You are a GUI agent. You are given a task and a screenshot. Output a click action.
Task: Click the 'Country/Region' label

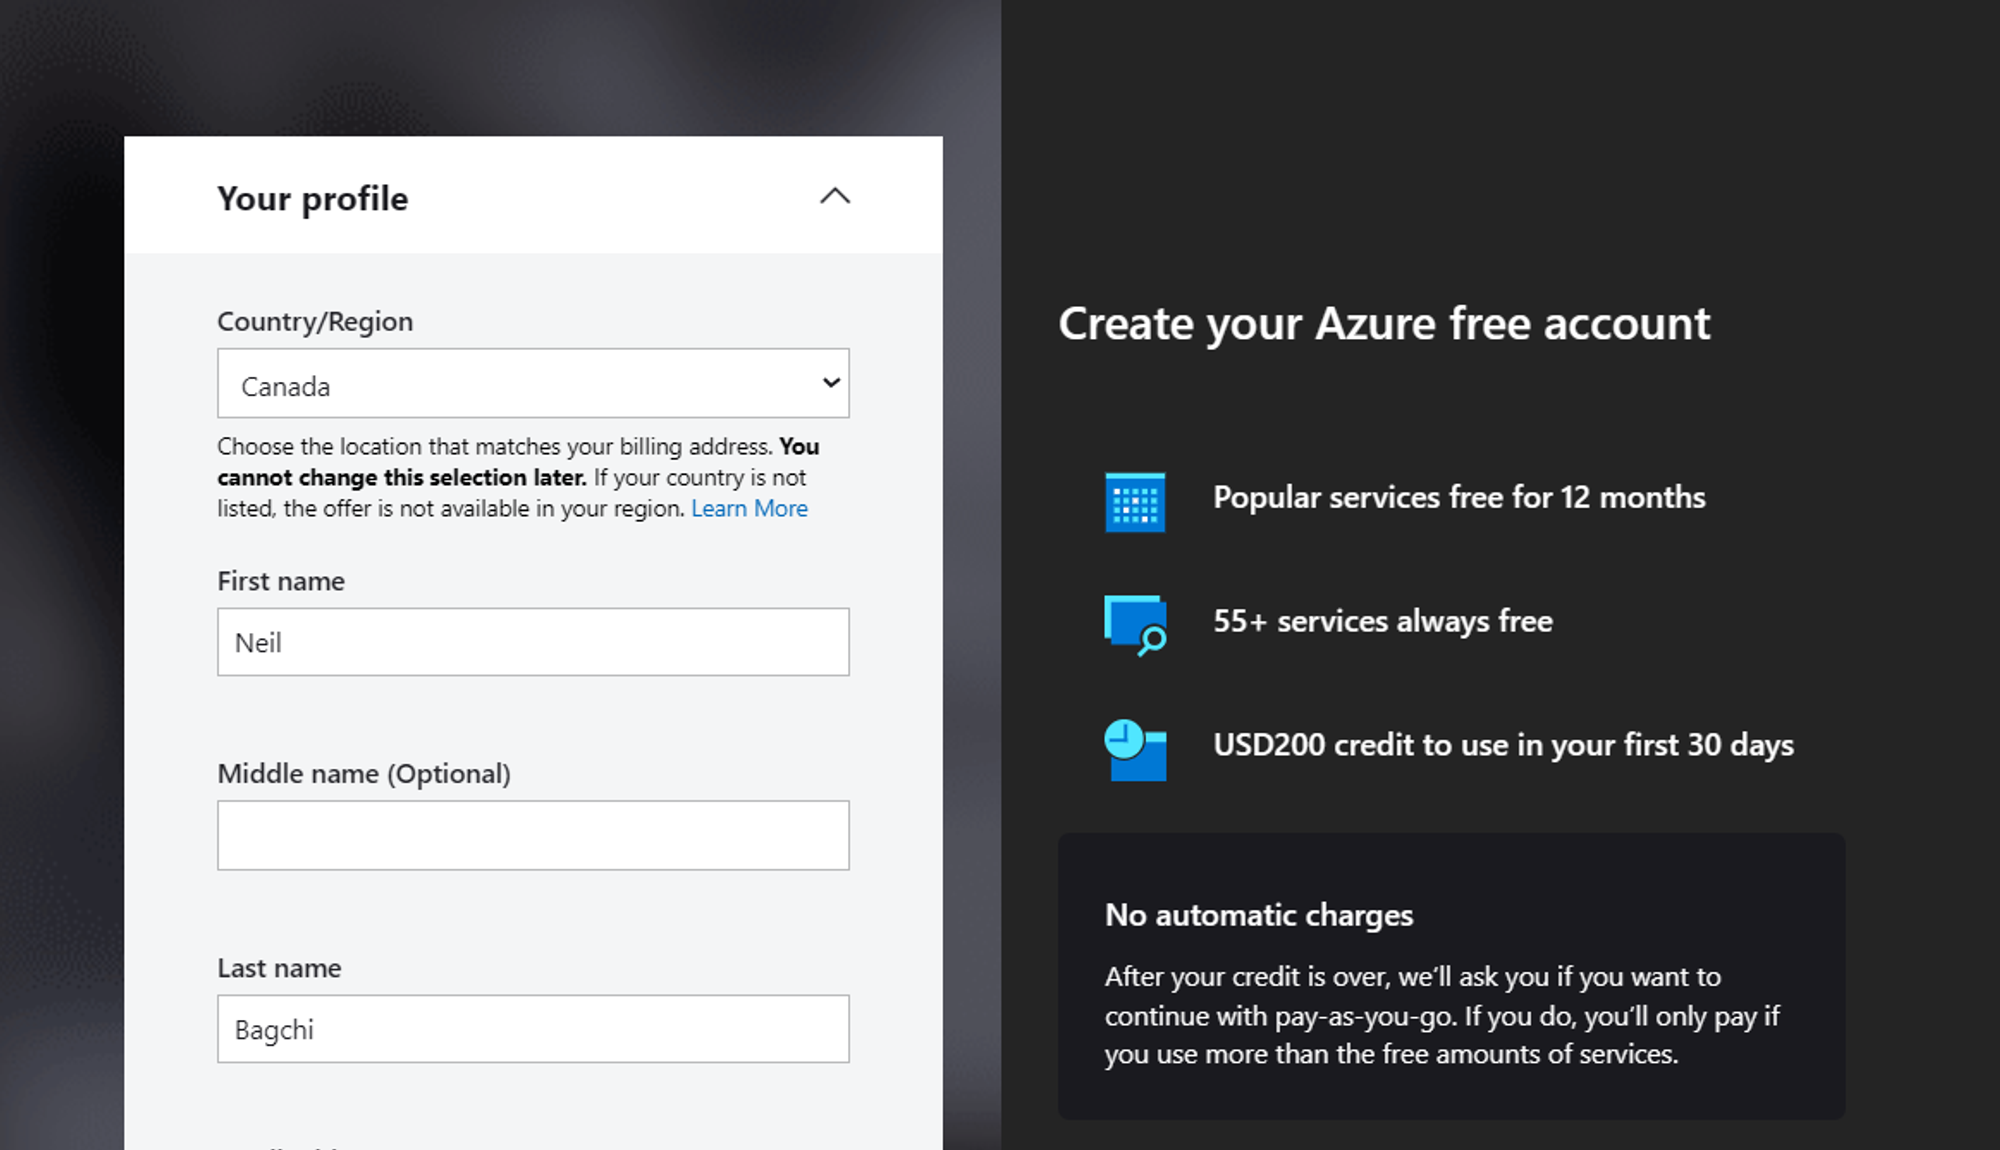(315, 322)
